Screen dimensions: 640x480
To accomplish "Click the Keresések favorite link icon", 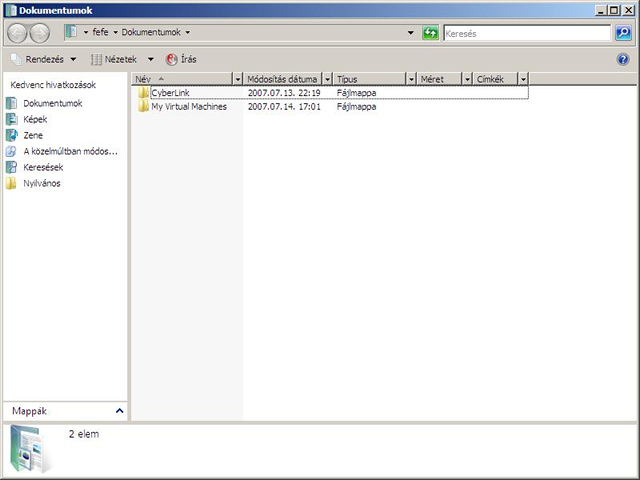I will (x=11, y=167).
